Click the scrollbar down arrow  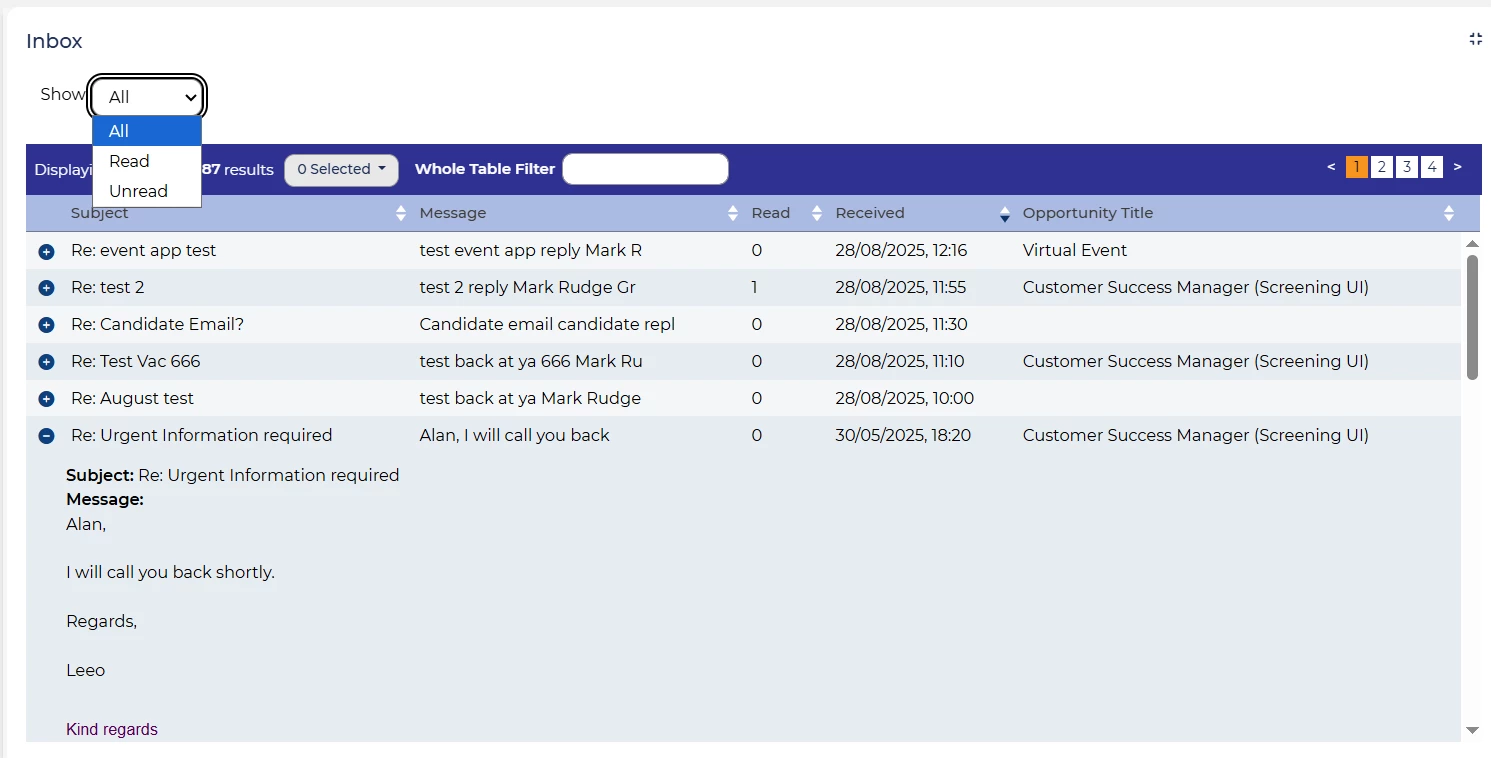[1472, 731]
